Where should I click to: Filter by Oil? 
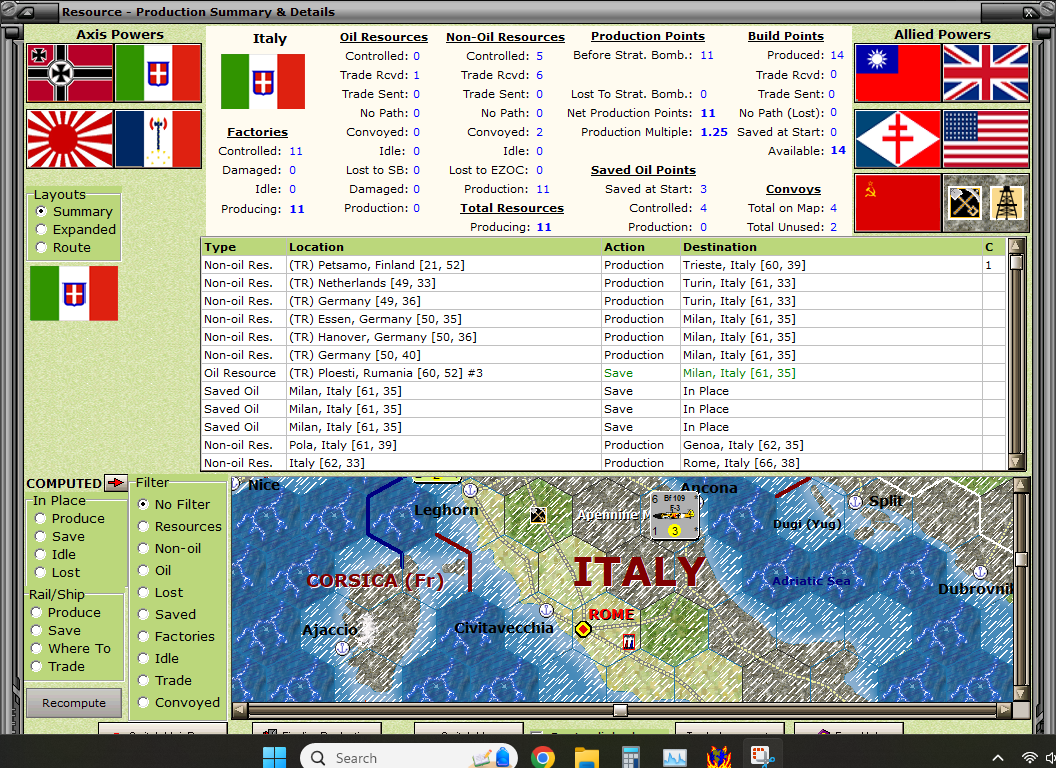pos(143,570)
